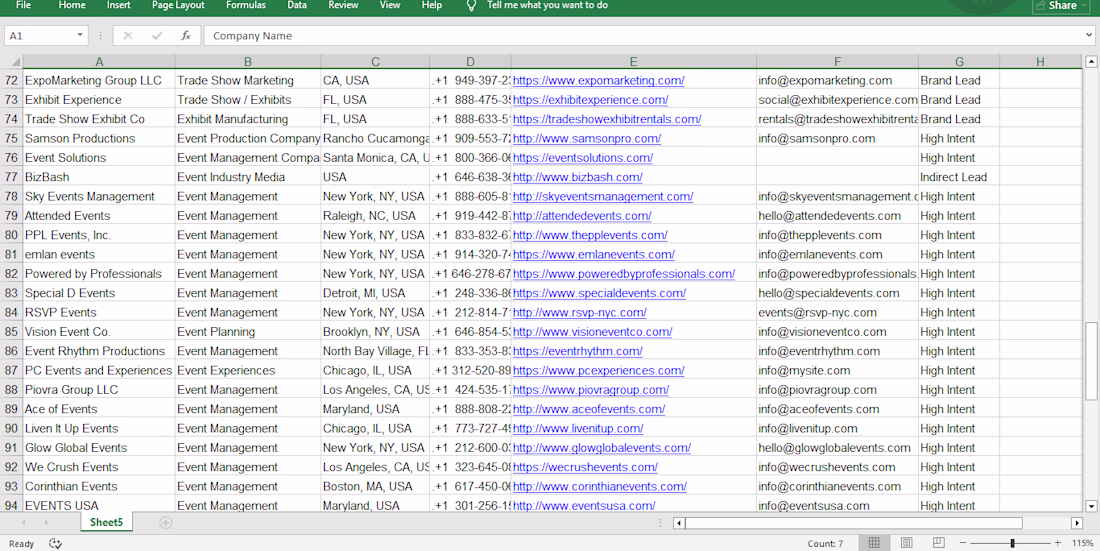Open the Data ribbon tab
Screen dimensions: 1100x551
click(297, 5)
